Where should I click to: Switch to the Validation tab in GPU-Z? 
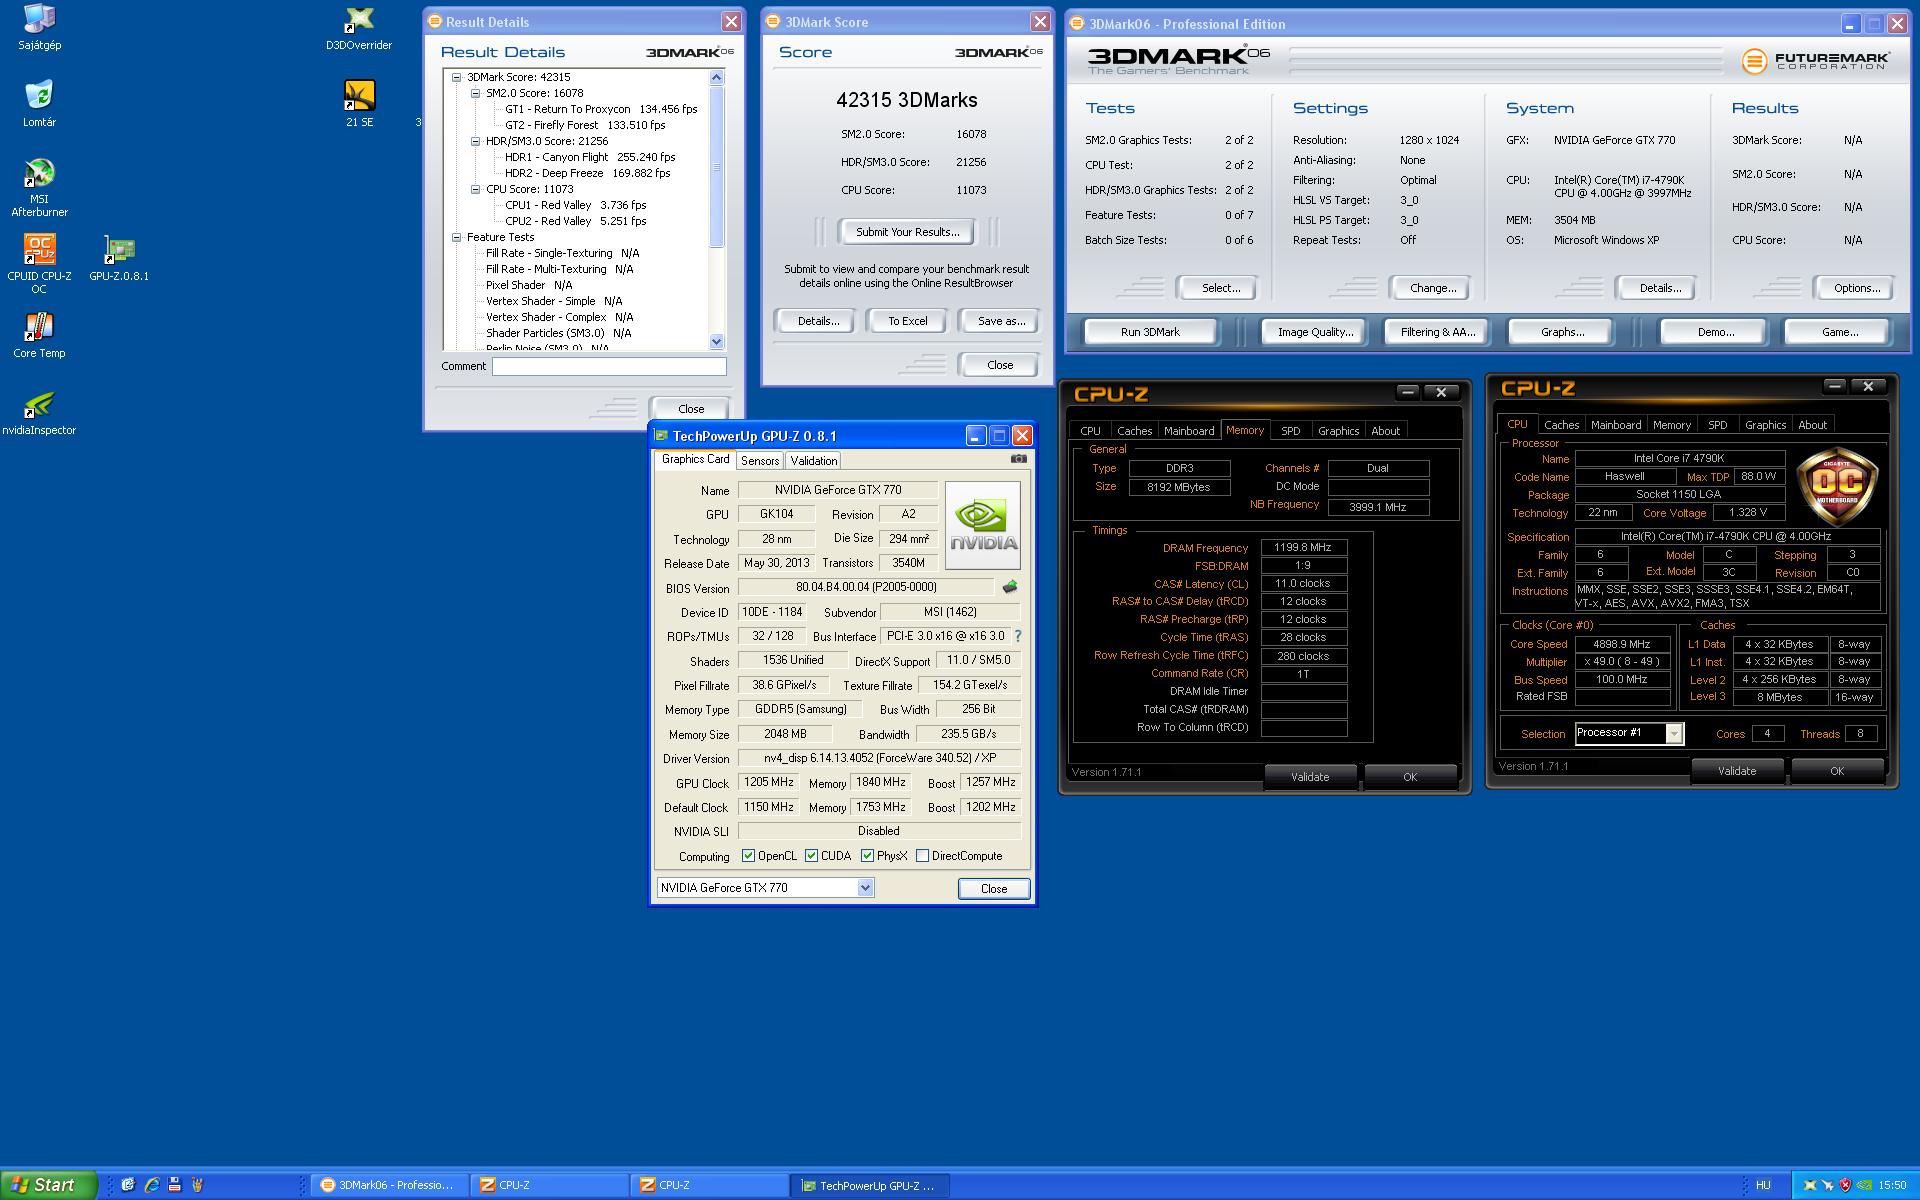point(813,461)
